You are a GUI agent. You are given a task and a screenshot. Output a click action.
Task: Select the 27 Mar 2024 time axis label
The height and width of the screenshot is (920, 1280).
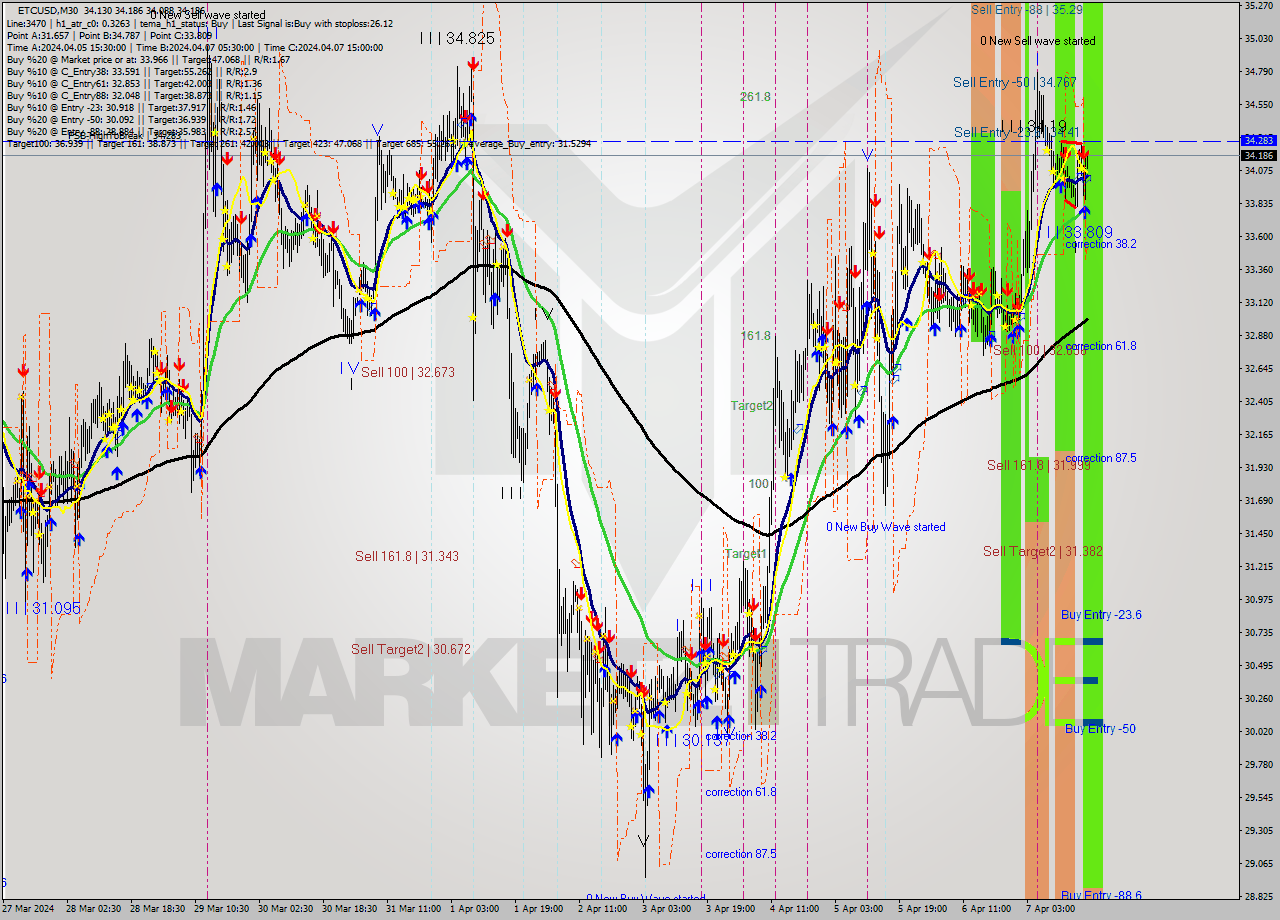pos(26,910)
